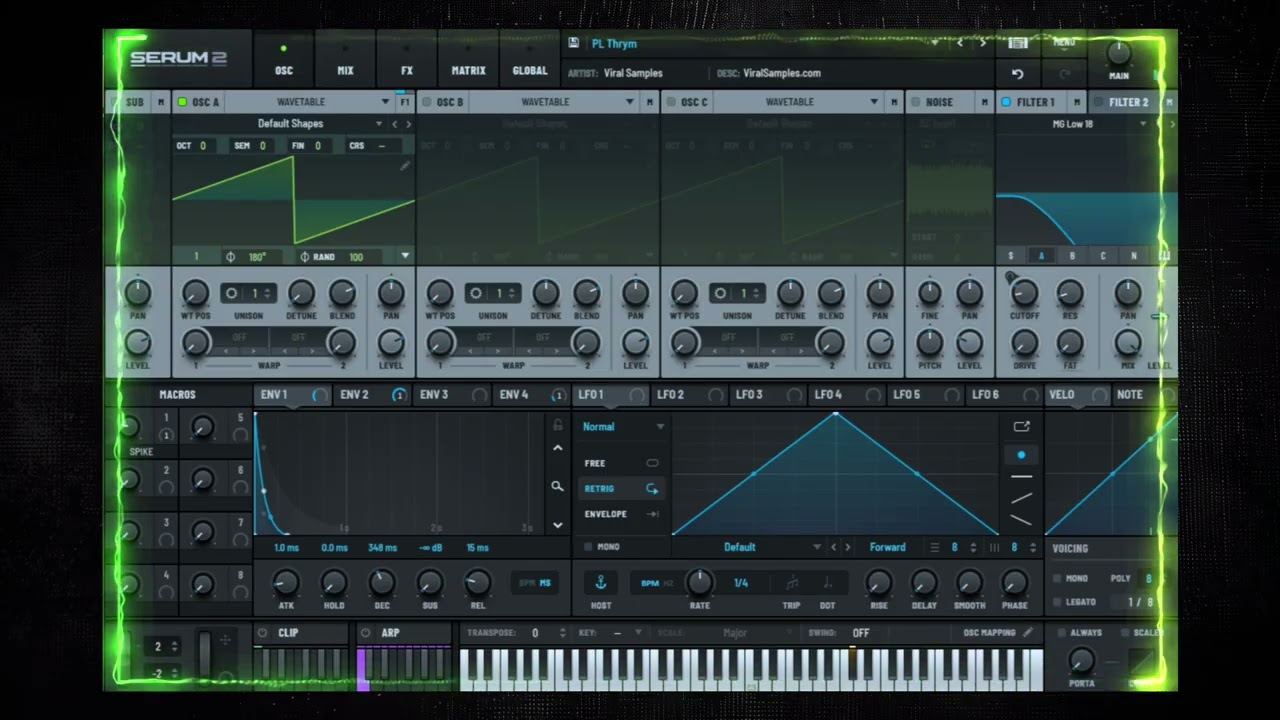Enable the LFO MONO checkbox
The width and height of the screenshot is (1280, 720).
pos(588,547)
